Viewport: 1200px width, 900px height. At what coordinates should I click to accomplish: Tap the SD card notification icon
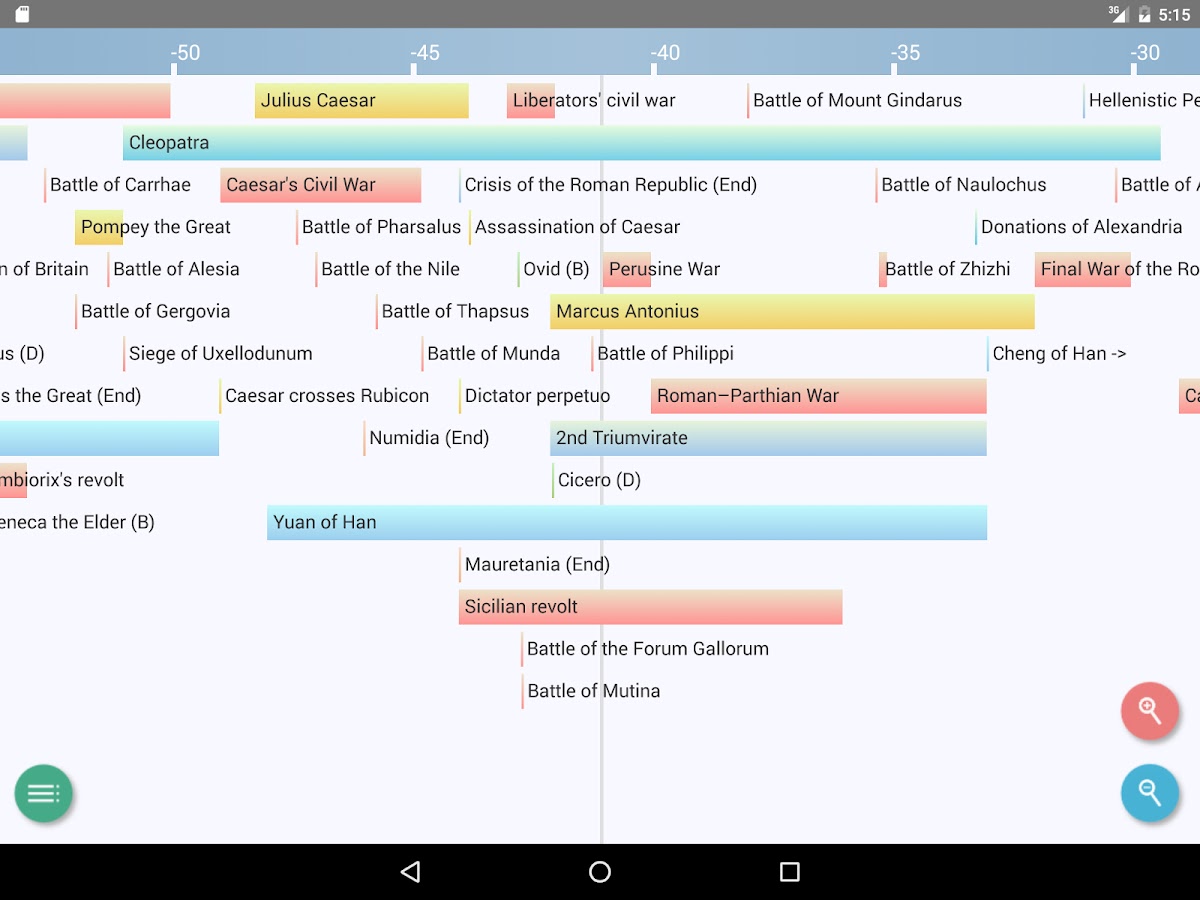(22, 14)
